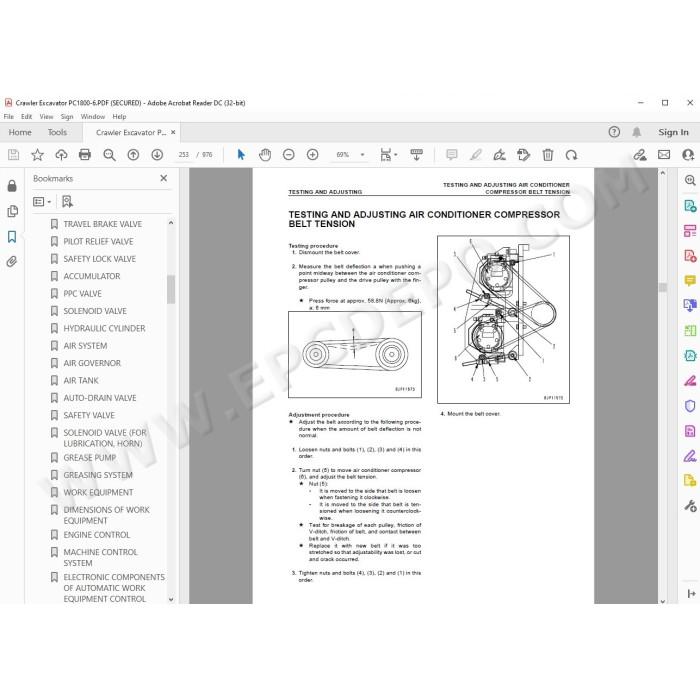Go to next page arrow
700x700 pixels.
click(x=157, y=155)
